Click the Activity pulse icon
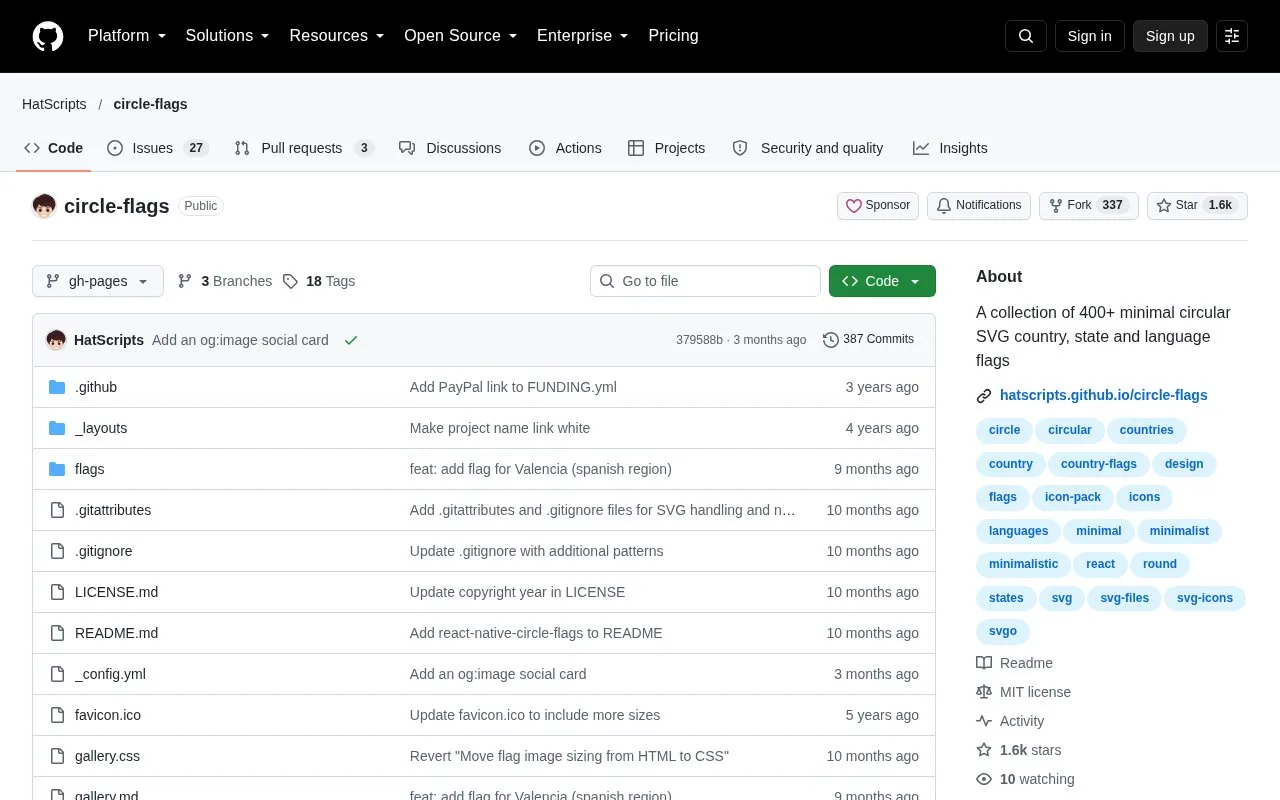Image resolution: width=1280 pixels, height=800 pixels. point(984,721)
